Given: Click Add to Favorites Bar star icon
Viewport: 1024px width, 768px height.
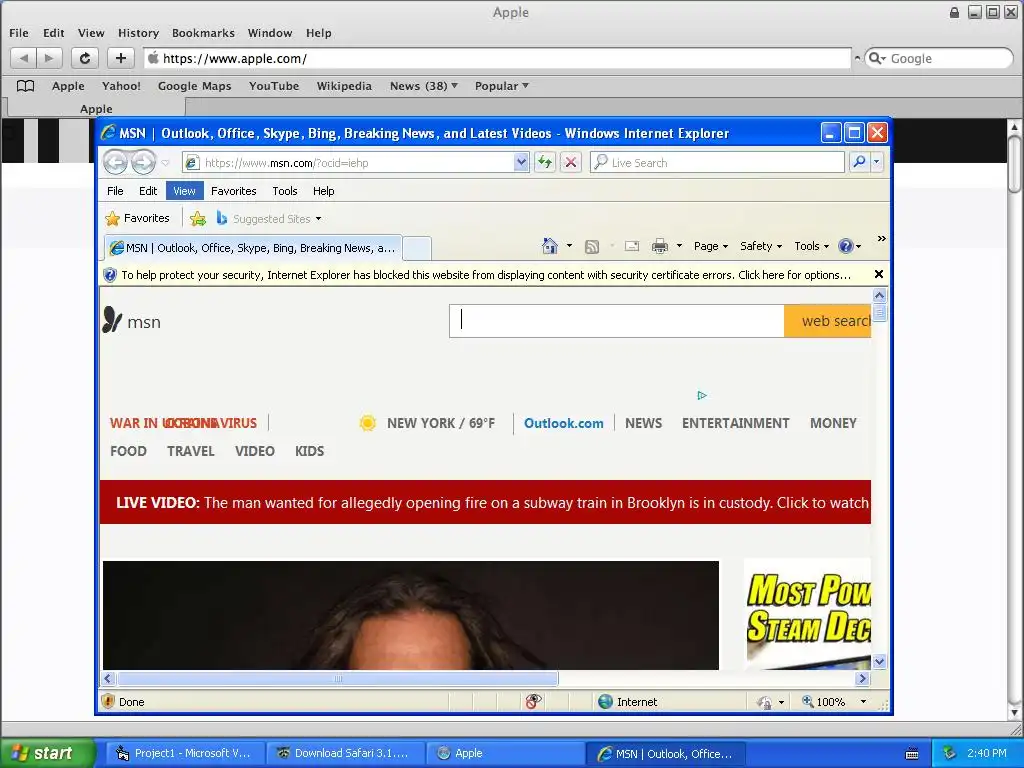Looking at the screenshot, I should coord(198,219).
